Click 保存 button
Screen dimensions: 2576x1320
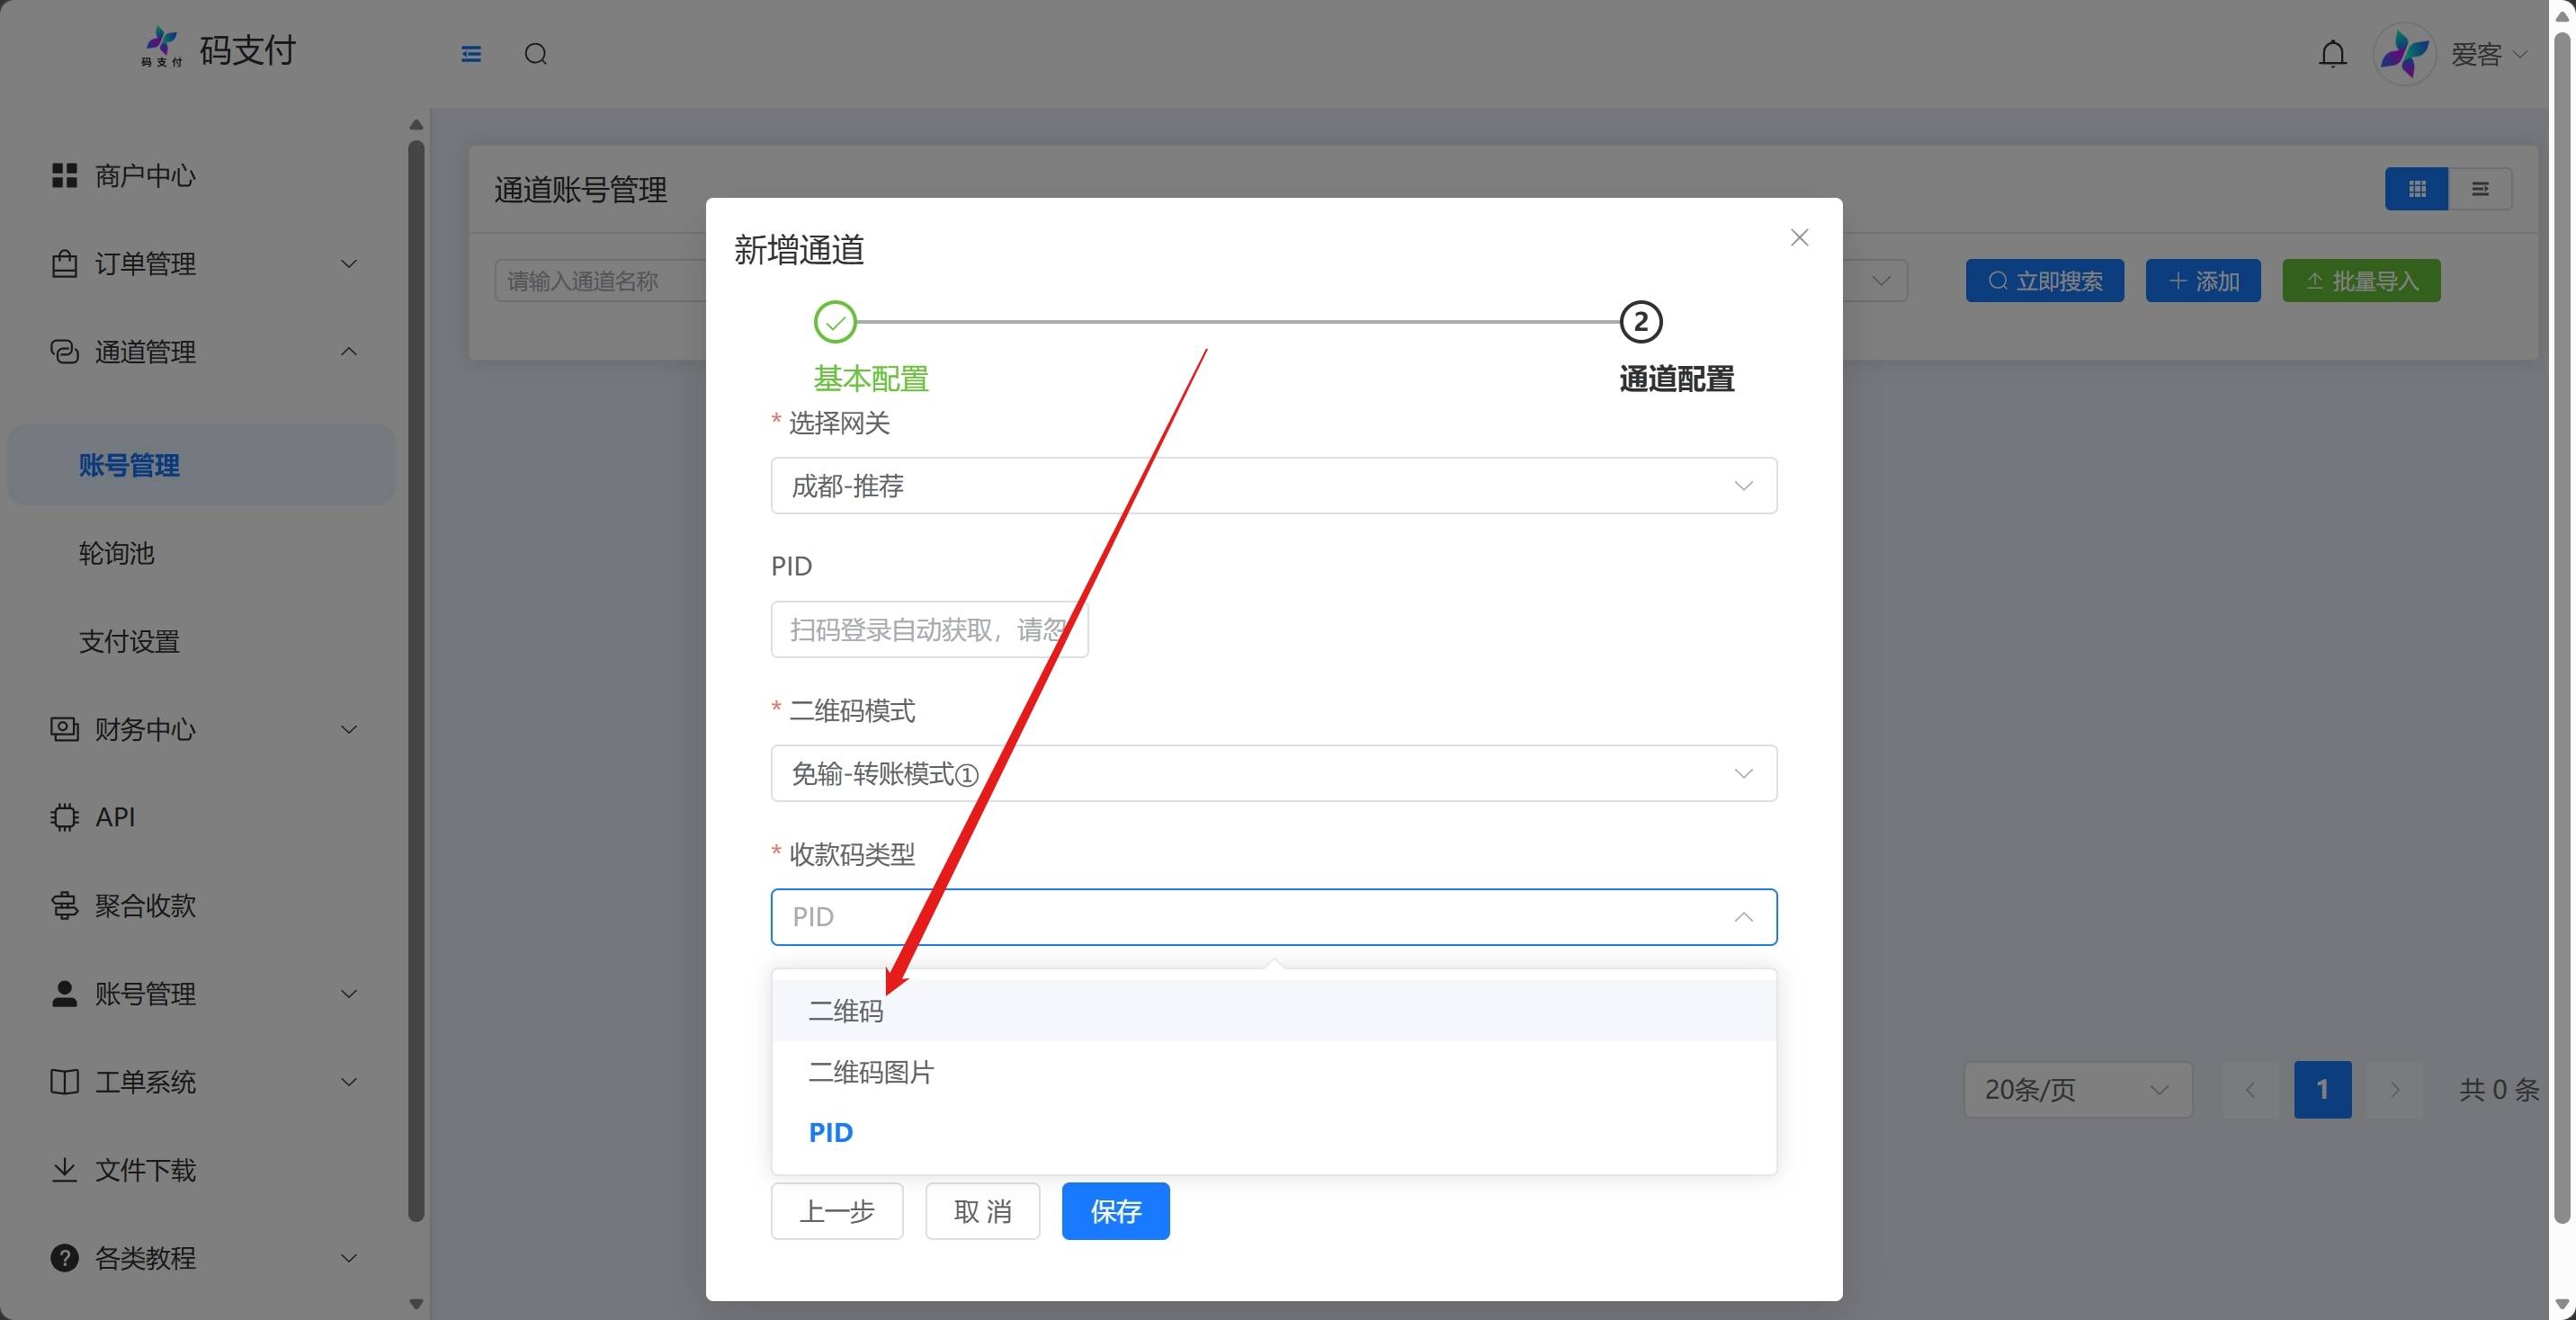(x=1115, y=1211)
